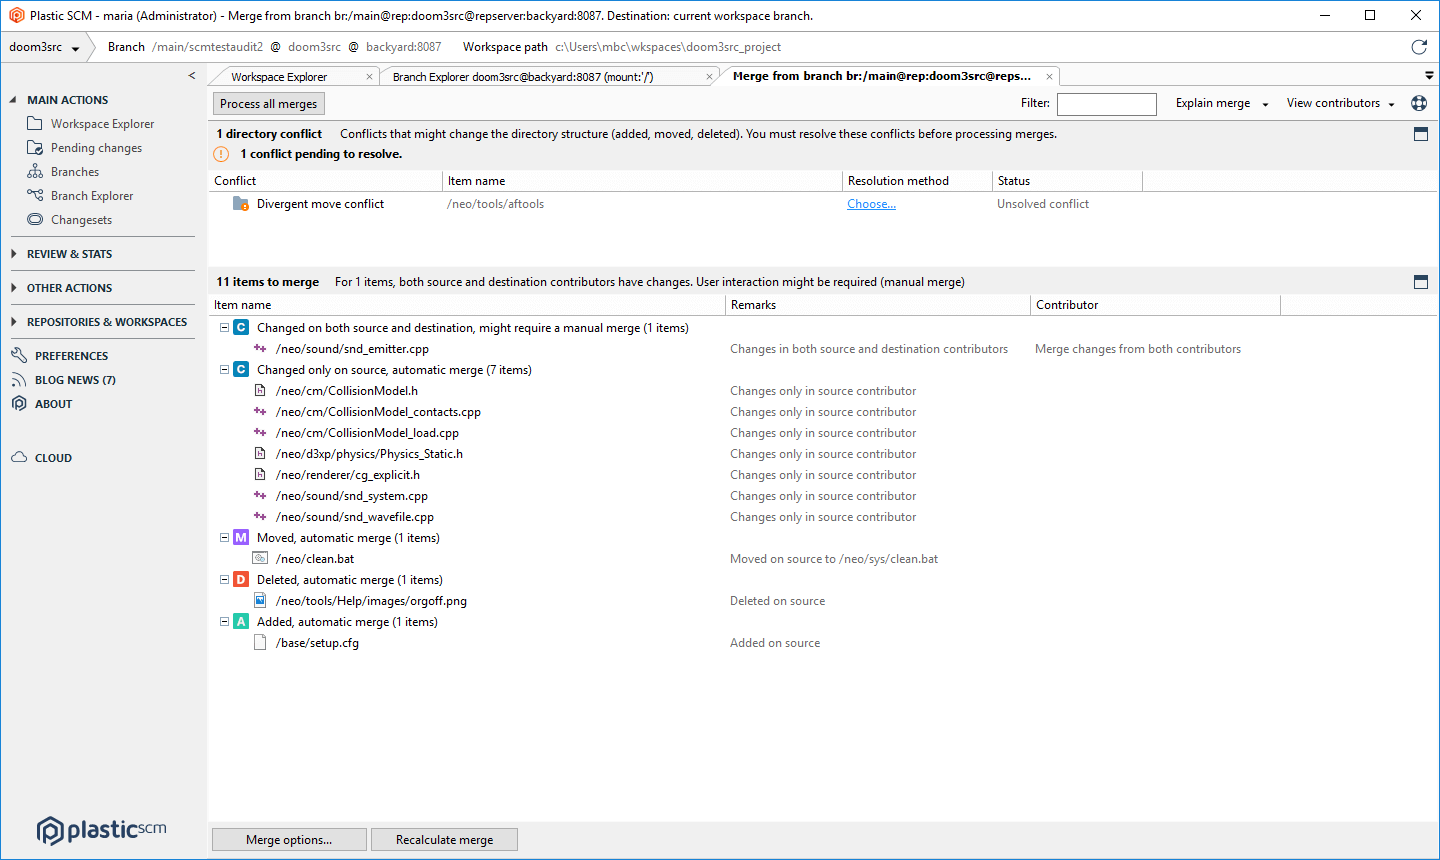Click inside the Filter input box
Screen dimensions: 1440x860
(x=1106, y=103)
